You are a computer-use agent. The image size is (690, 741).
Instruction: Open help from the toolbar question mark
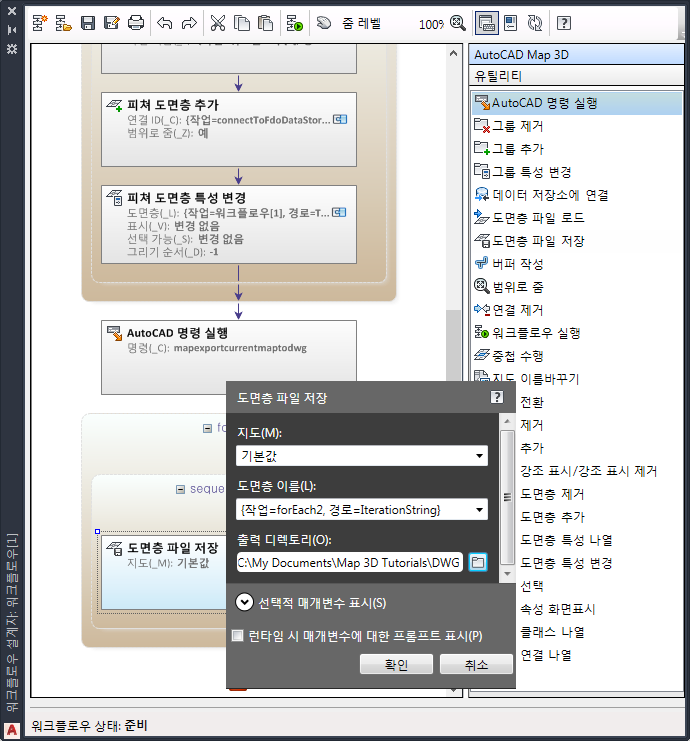click(564, 23)
